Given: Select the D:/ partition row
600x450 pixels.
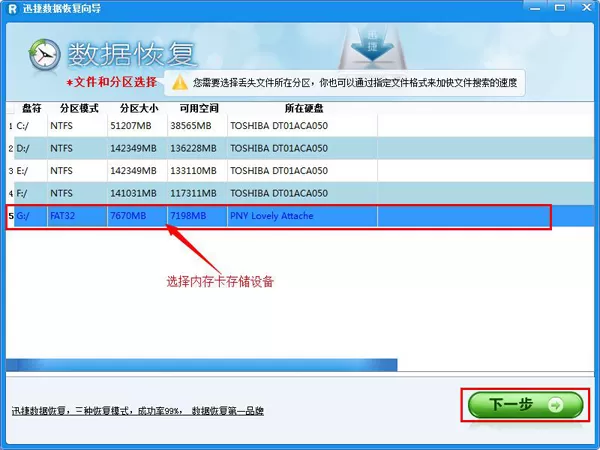Looking at the screenshot, I should pos(300,148).
